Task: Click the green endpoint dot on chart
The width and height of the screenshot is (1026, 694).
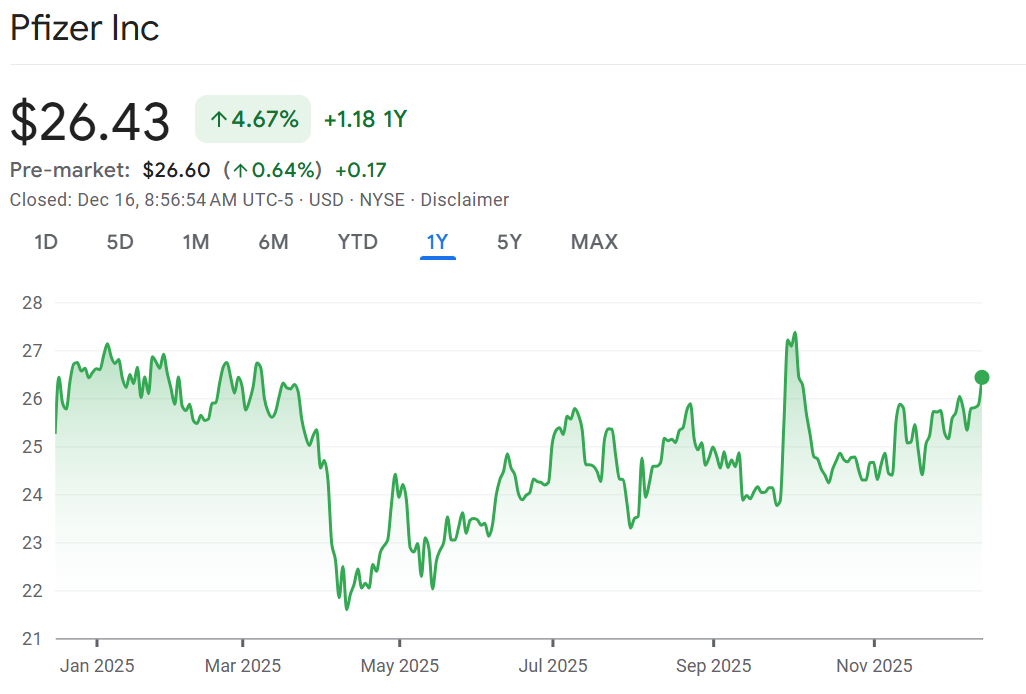Action: (982, 377)
